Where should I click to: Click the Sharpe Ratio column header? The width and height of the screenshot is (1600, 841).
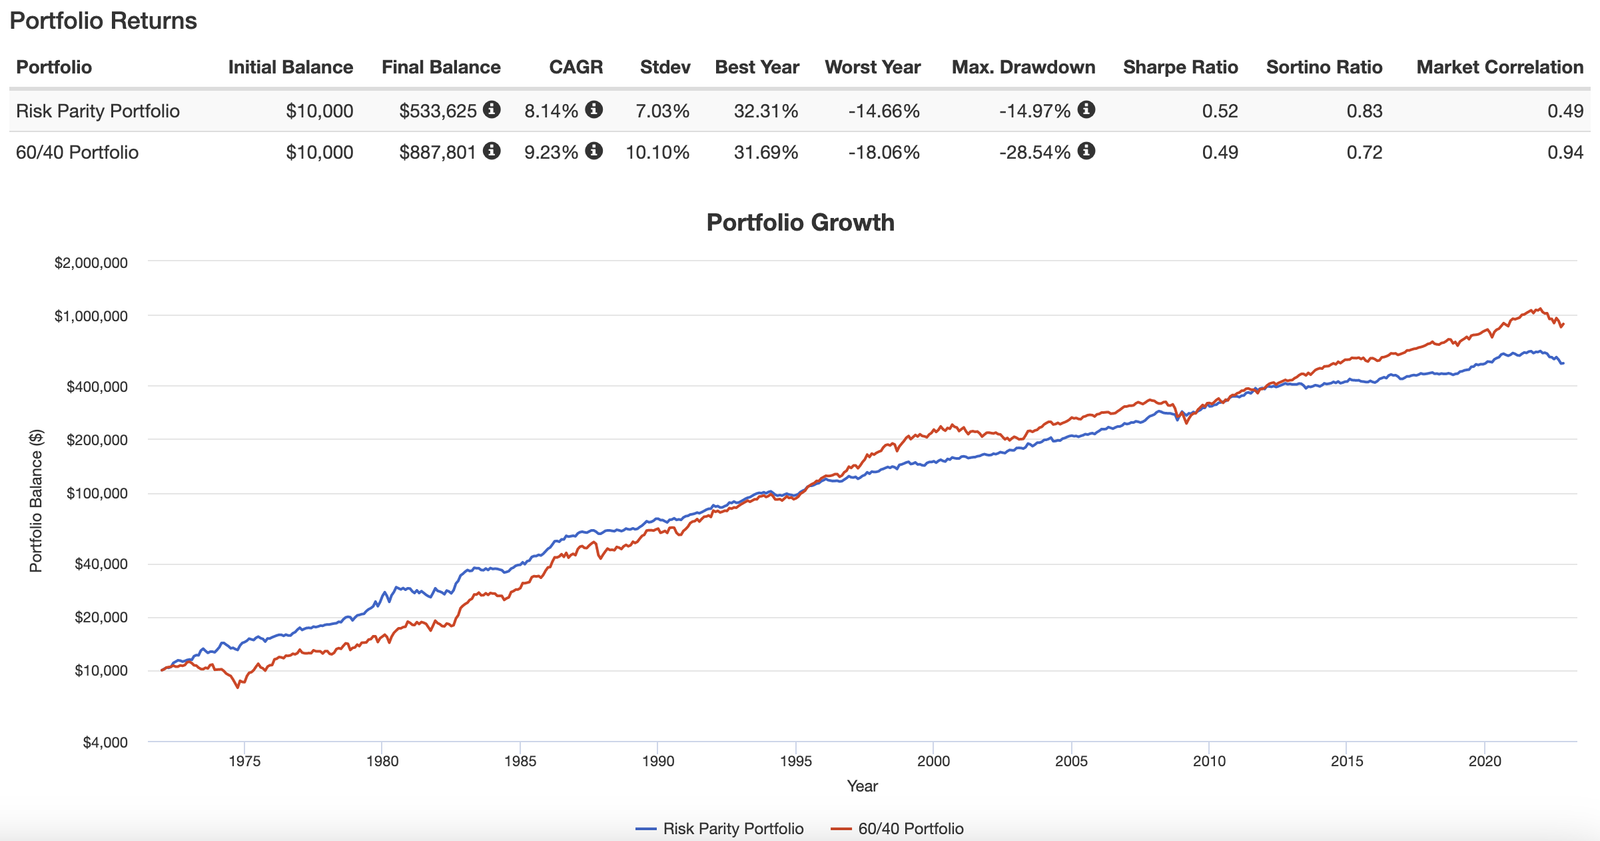[x=1180, y=67]
